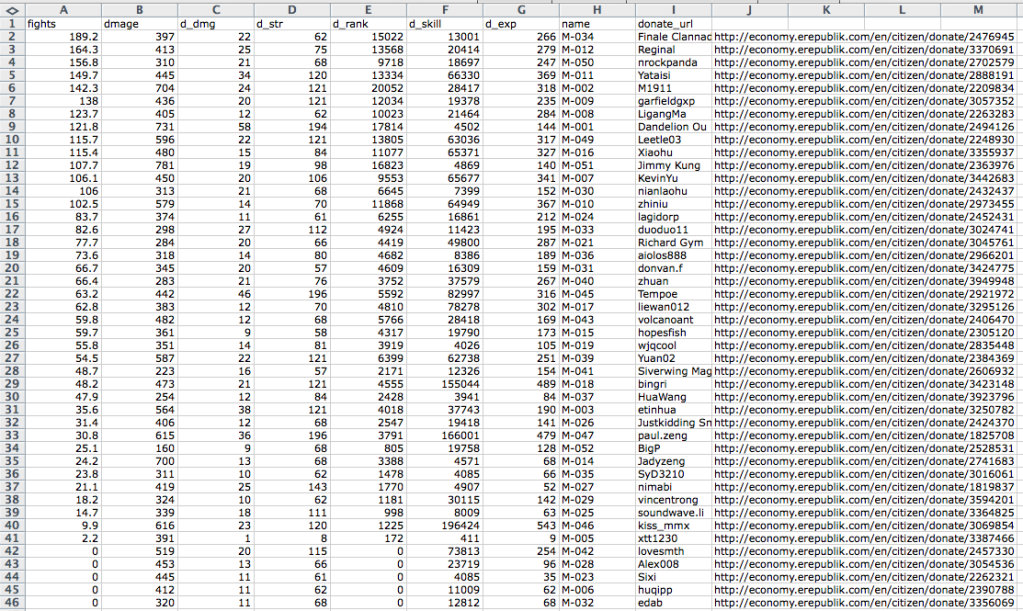
Task: Click the 'fights' header cell
Action: [x=63, y=22]
